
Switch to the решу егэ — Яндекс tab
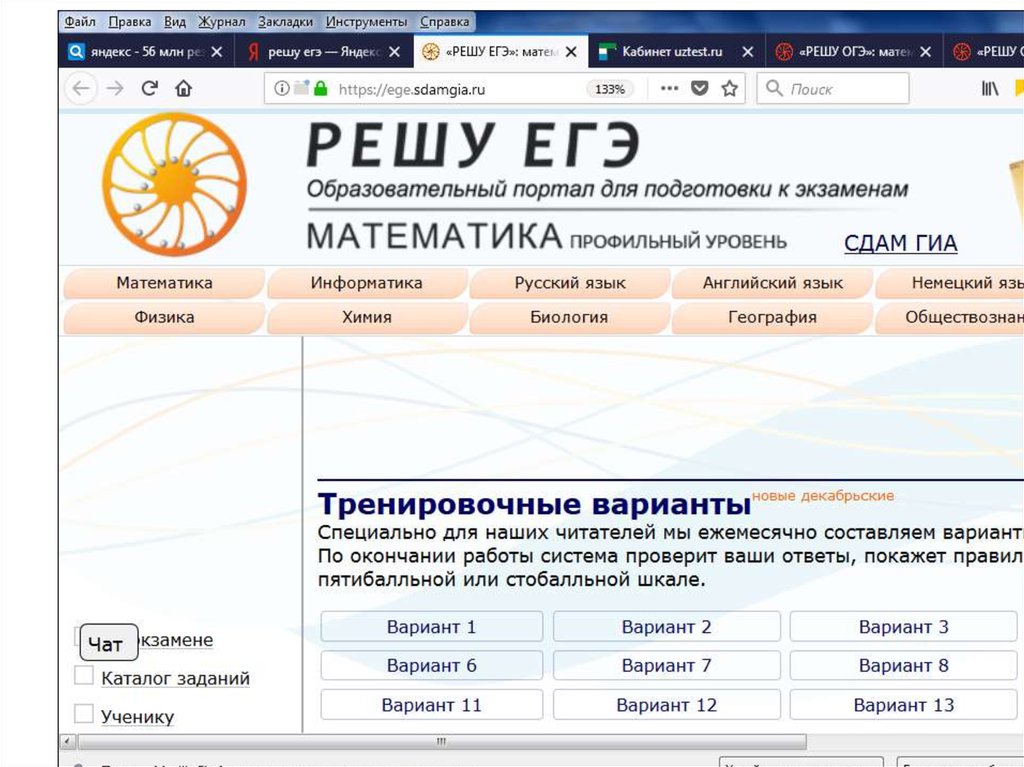[323, 52]
